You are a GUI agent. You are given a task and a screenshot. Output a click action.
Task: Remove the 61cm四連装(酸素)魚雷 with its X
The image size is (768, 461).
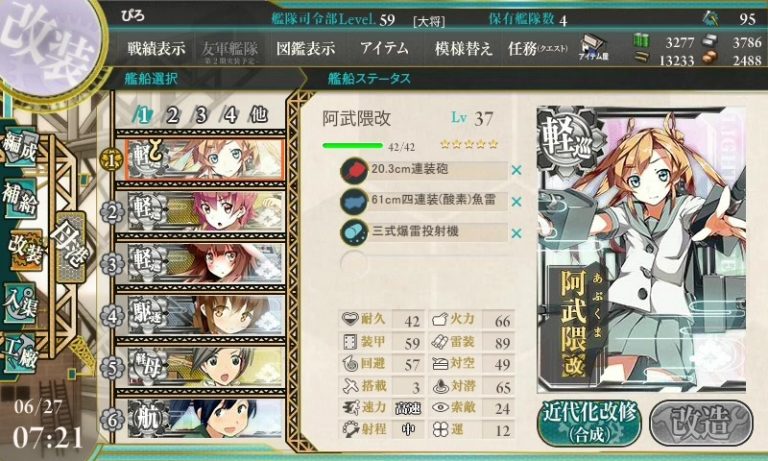[516, 201]
